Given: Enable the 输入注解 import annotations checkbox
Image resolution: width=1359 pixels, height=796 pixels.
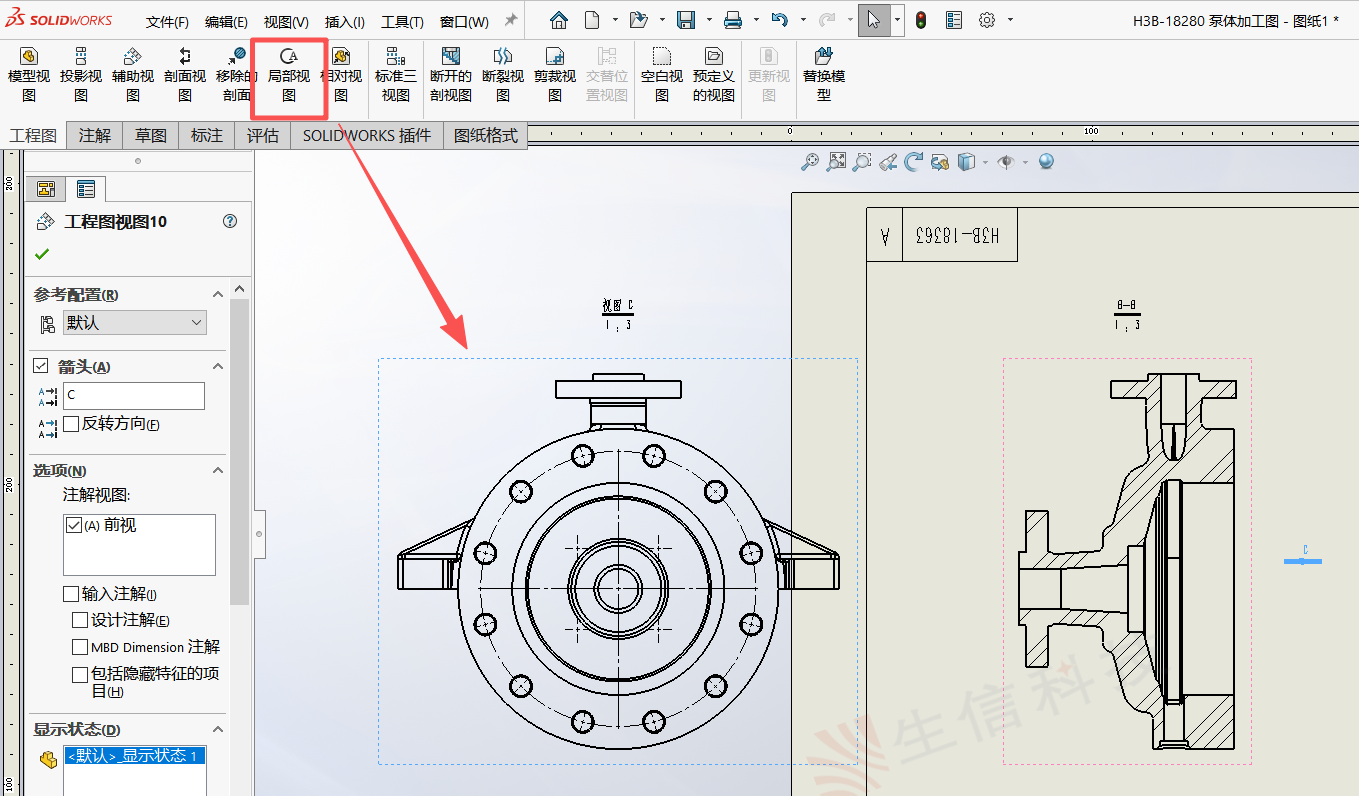Looking at the screenshot, I should coord(71,594).
